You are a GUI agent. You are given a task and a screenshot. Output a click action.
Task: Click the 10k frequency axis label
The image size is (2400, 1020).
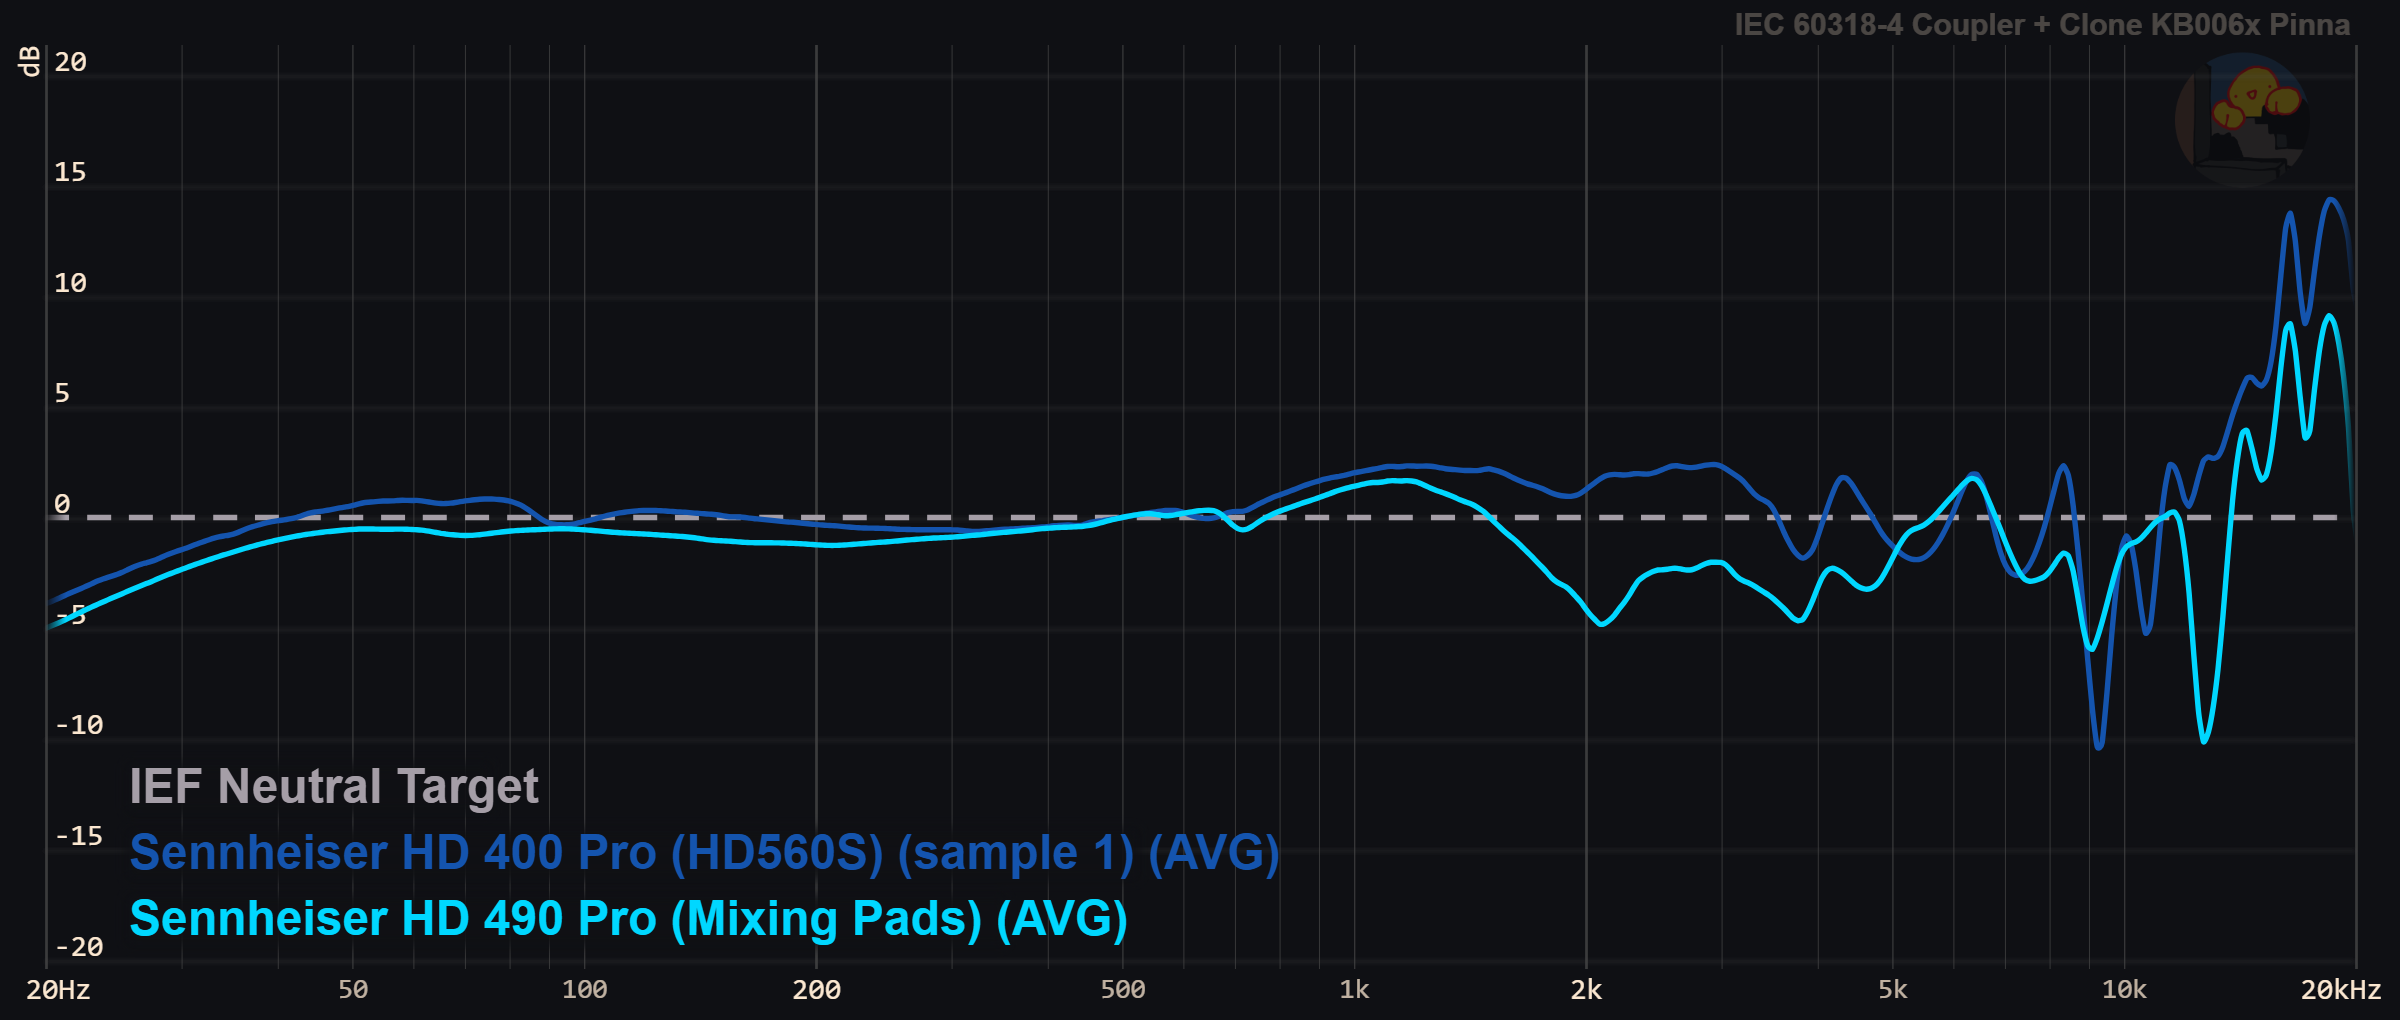2124,990
